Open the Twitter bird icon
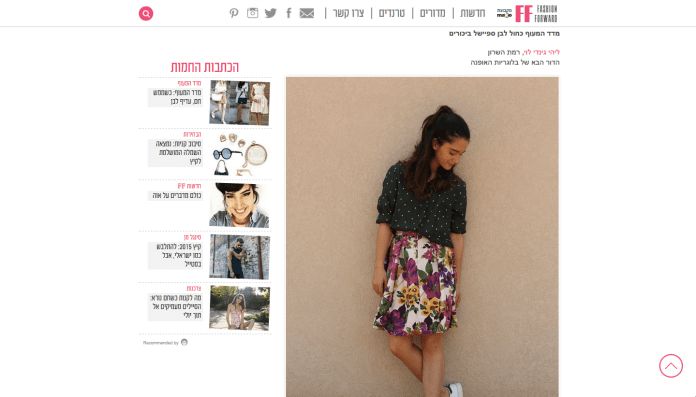Viewport: 696px width, 397px height. point(270,13)
